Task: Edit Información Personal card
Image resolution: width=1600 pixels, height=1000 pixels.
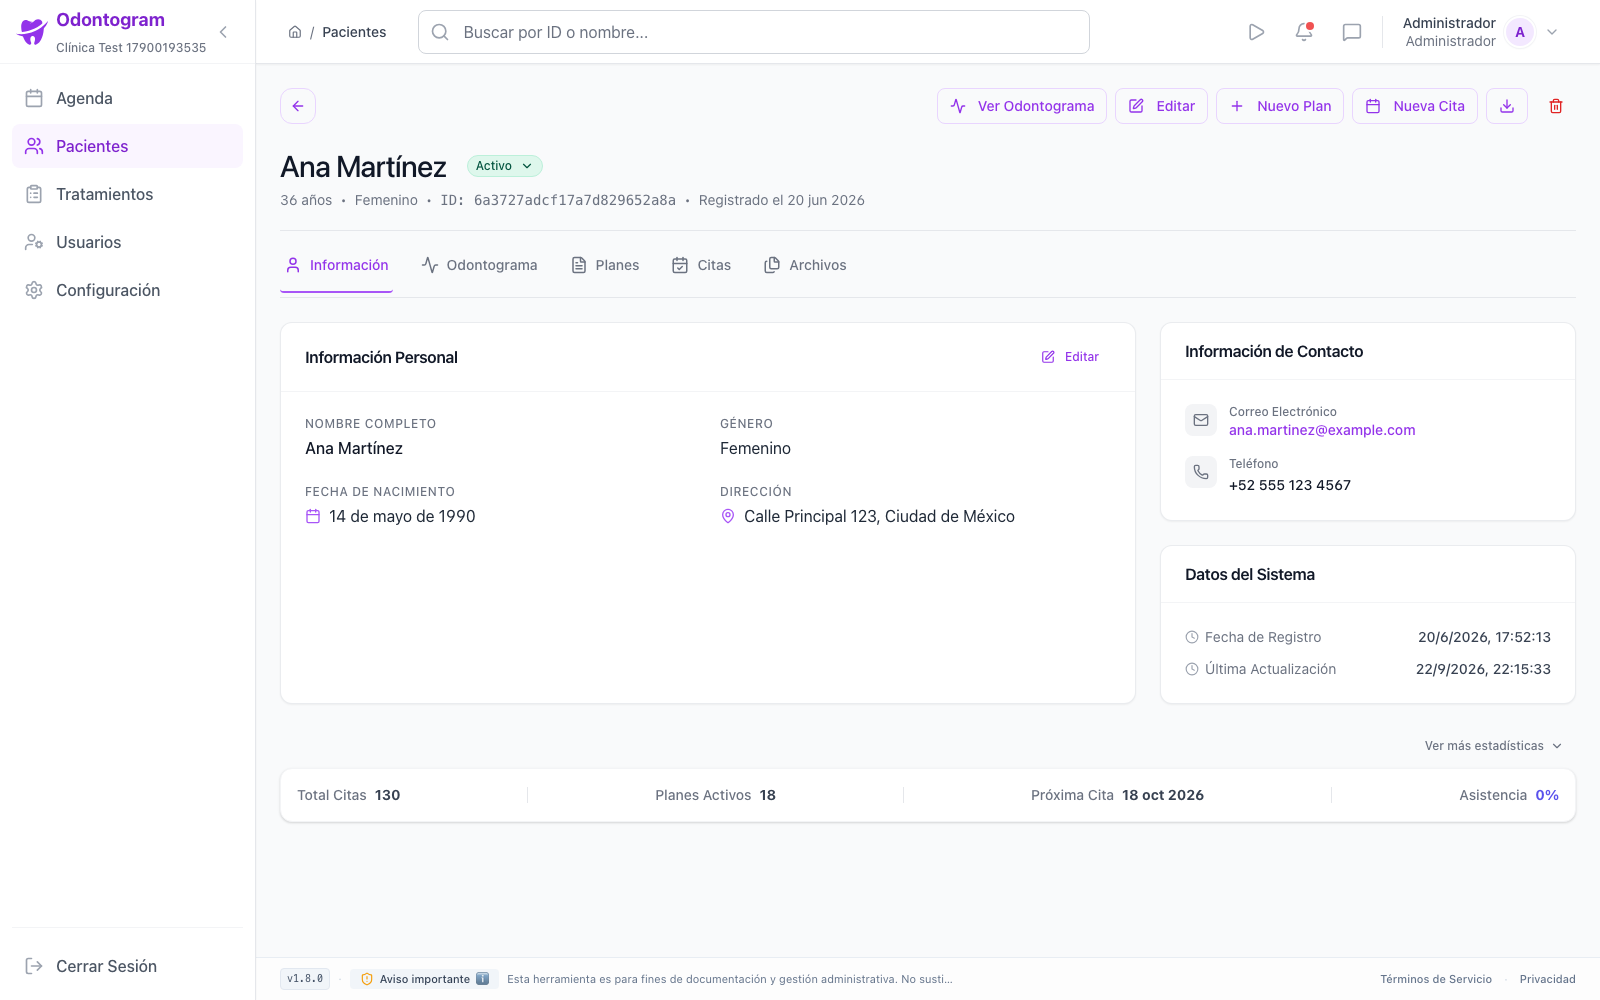Action: tap(1070, 357)
